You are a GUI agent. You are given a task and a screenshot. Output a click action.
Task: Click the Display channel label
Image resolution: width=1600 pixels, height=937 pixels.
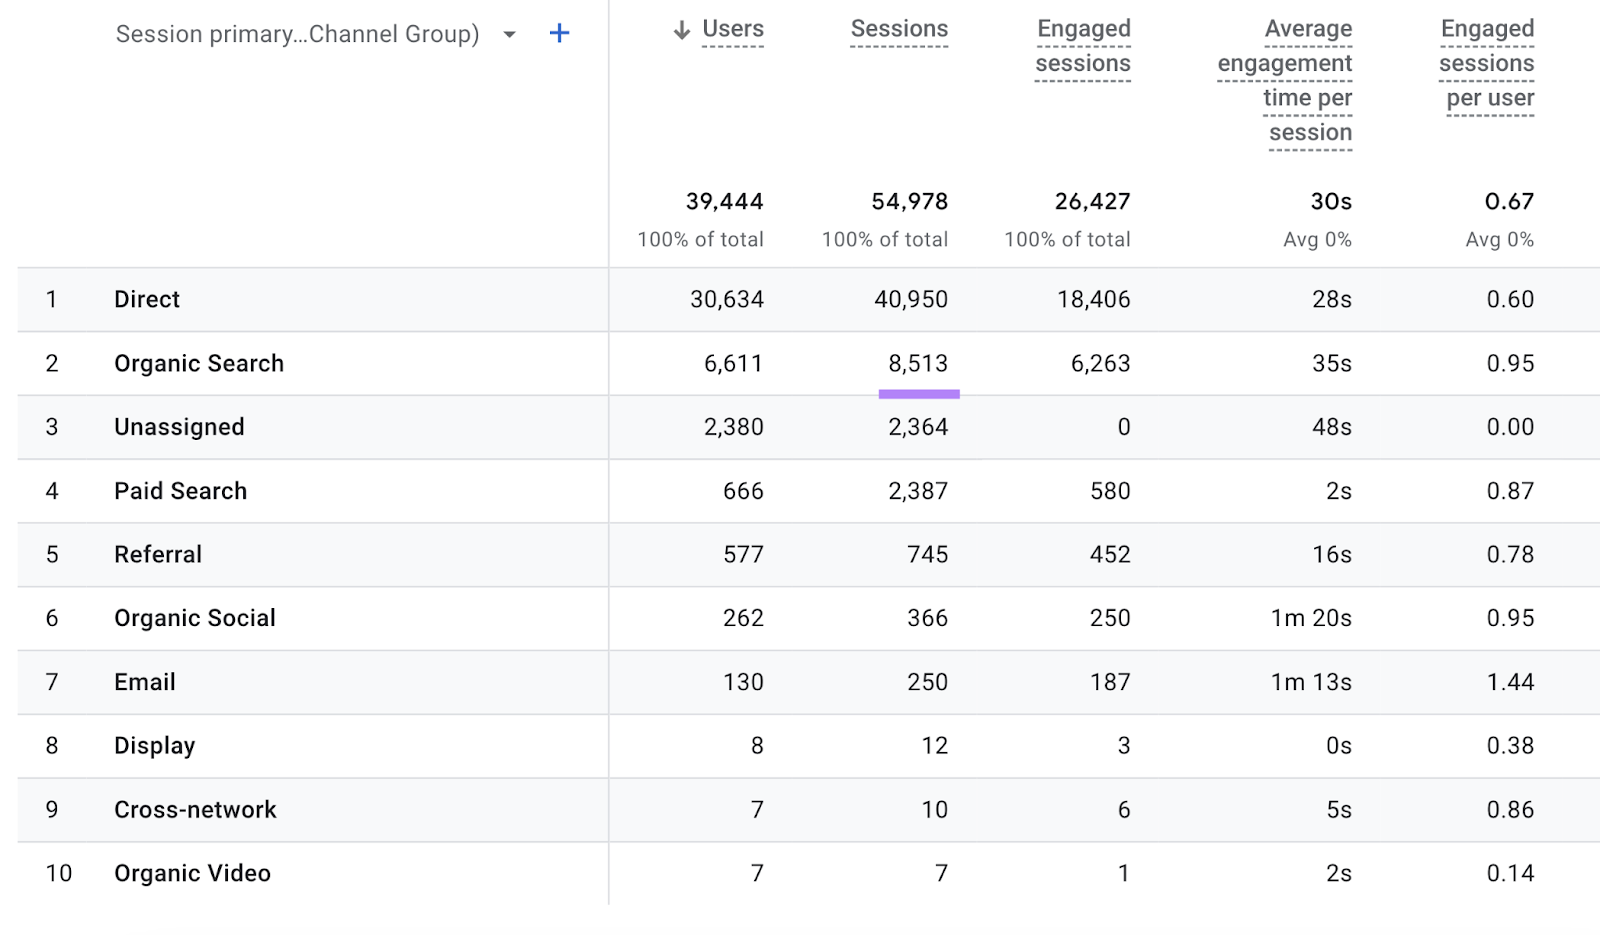pyautogui.click(x=154, y=745)
